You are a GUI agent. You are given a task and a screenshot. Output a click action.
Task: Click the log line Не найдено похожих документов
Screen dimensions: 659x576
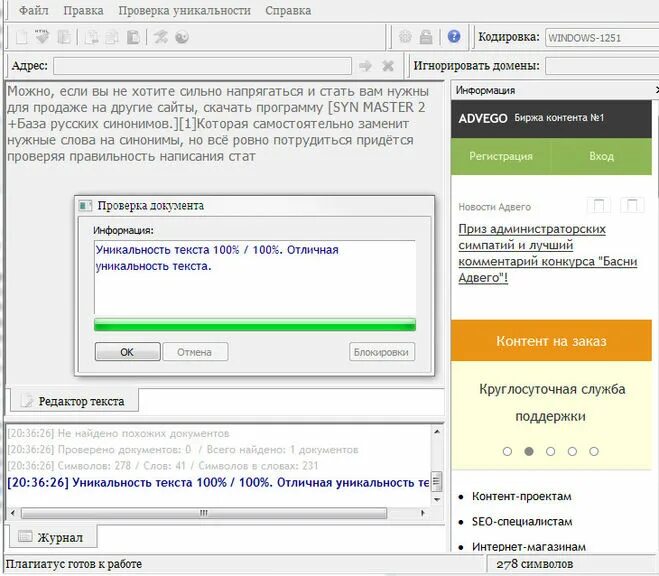(x=119, y=433)
